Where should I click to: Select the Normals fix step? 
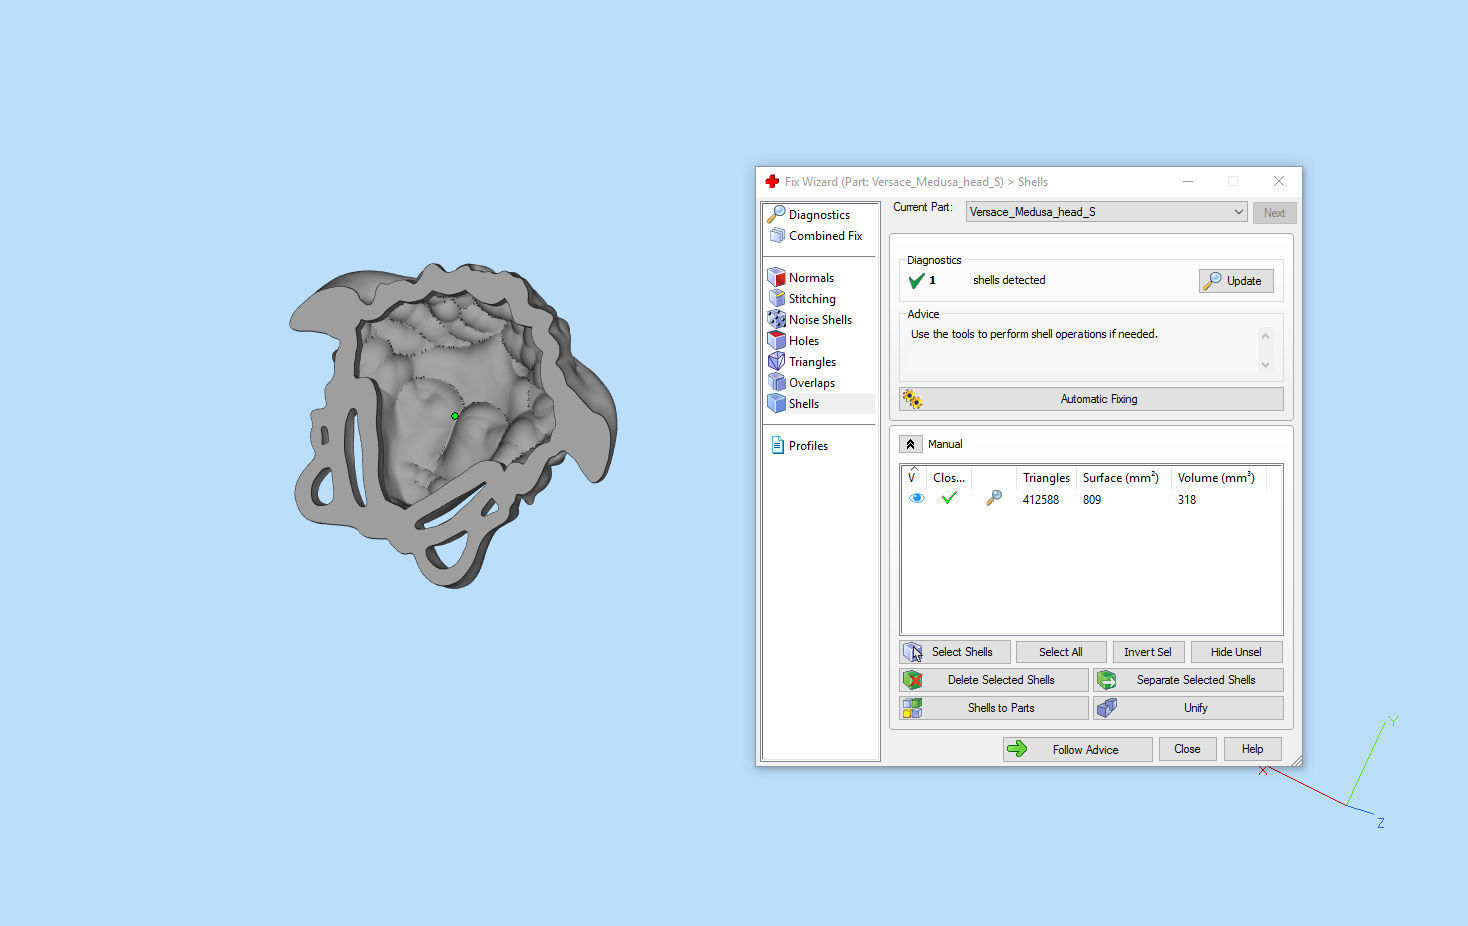pyautogui.click(x=811, y=278)
